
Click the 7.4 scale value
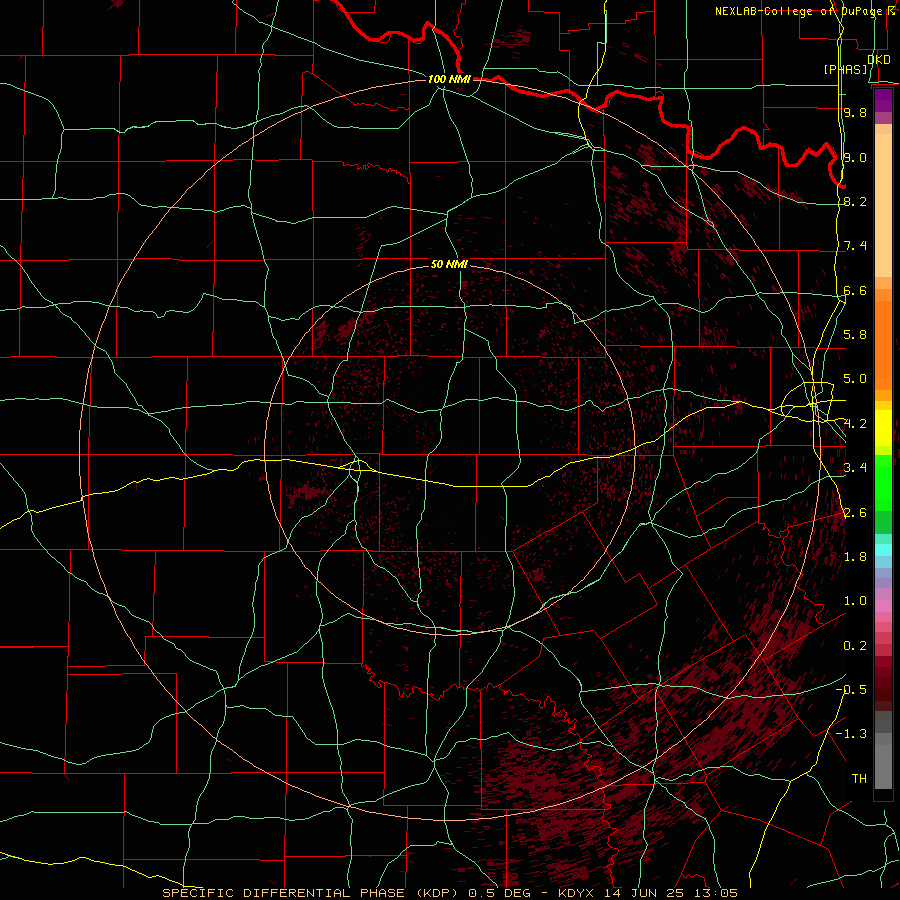(x=855, y=246)
